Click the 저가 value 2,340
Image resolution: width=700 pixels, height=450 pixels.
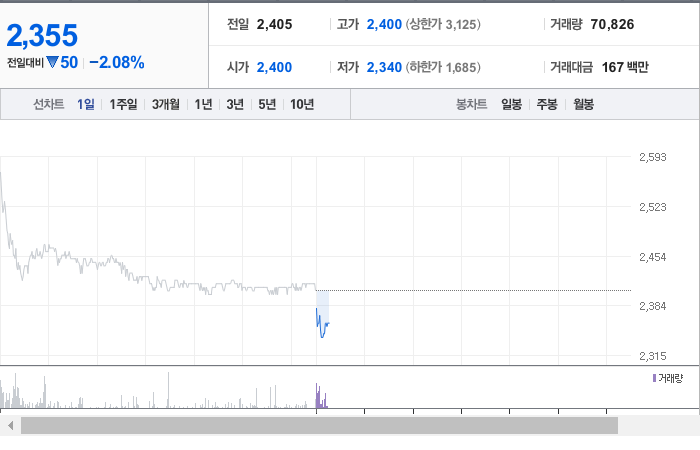click(x=384, y=67)
